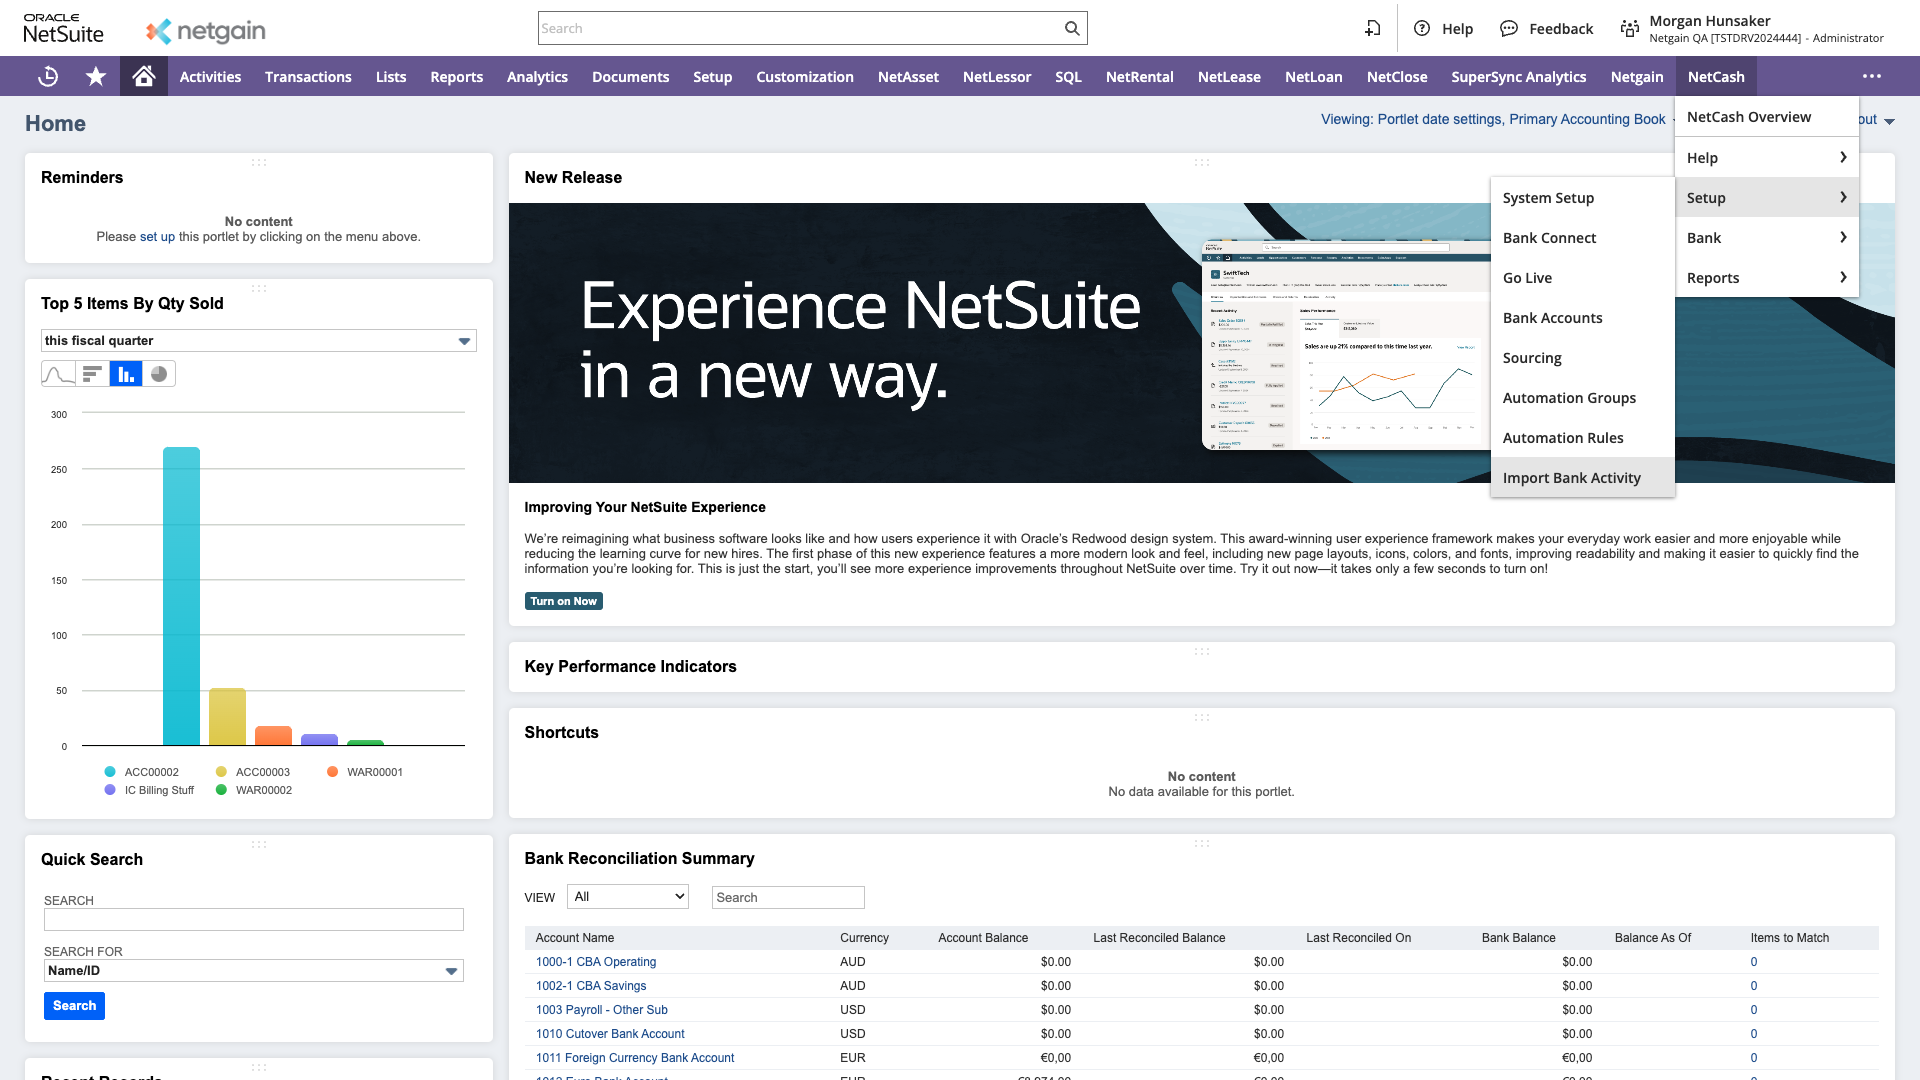
Task: Click the global Search field
Action: [x=800, y=28]
